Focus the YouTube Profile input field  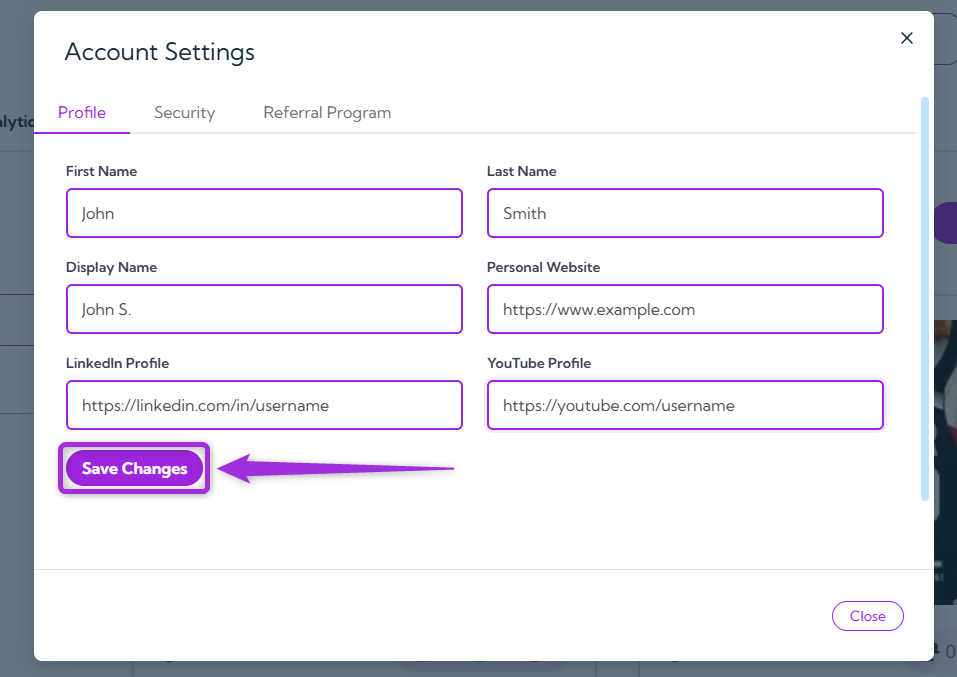click(x=685, y=405)
